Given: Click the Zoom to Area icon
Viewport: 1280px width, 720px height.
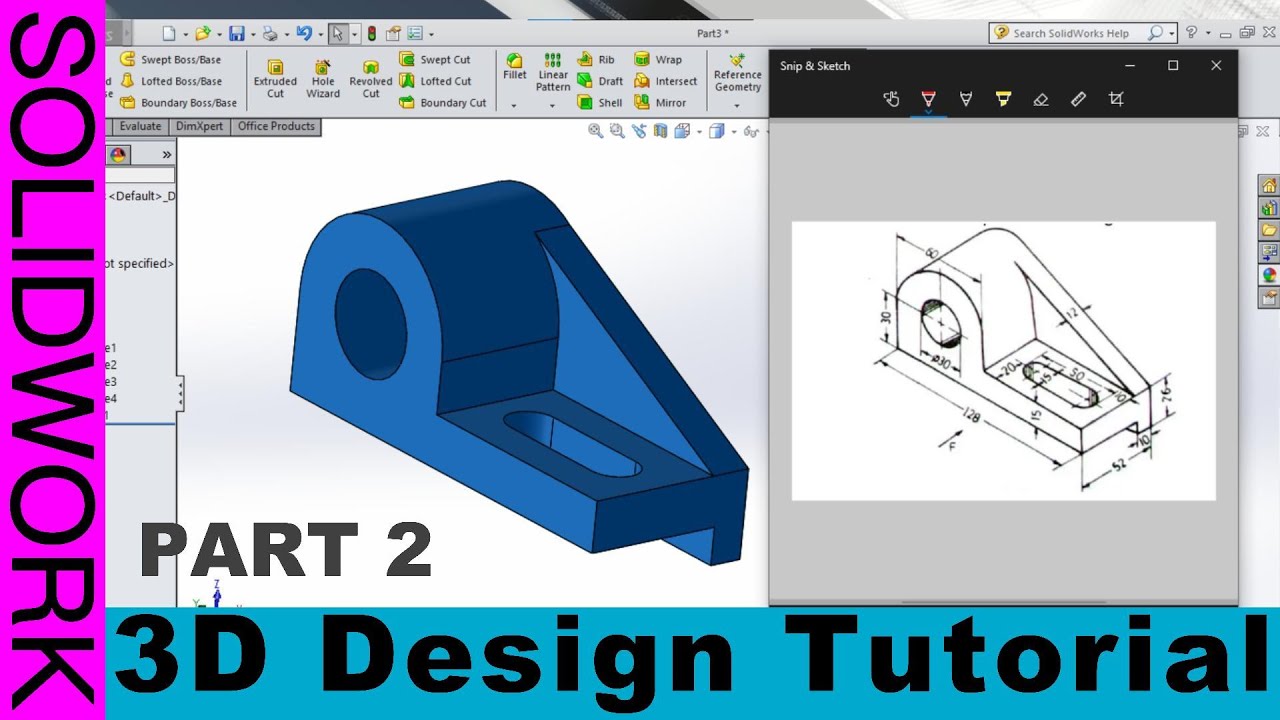Looking at the screenshot, I should (617, 131).
